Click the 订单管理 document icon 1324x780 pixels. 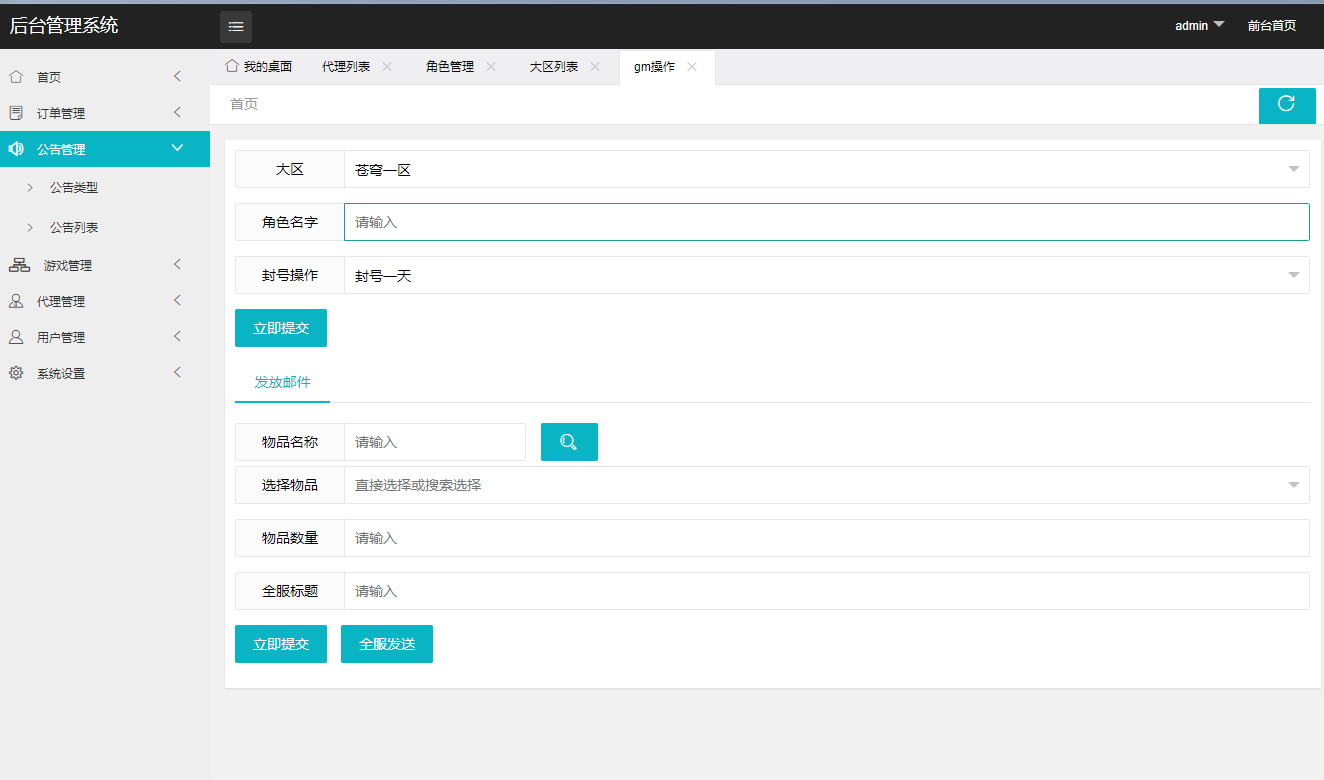[16, 113]
